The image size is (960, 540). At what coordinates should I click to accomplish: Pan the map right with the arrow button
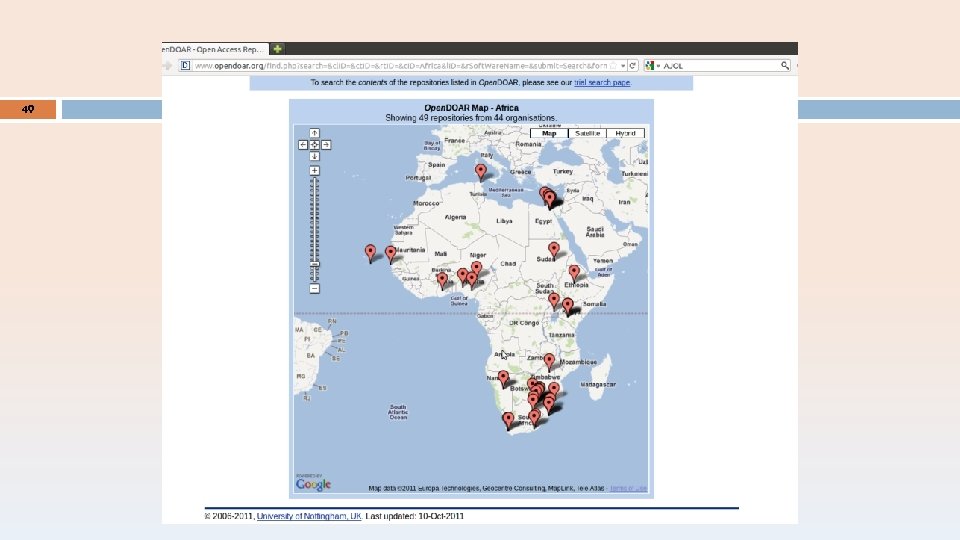point(326,144)
